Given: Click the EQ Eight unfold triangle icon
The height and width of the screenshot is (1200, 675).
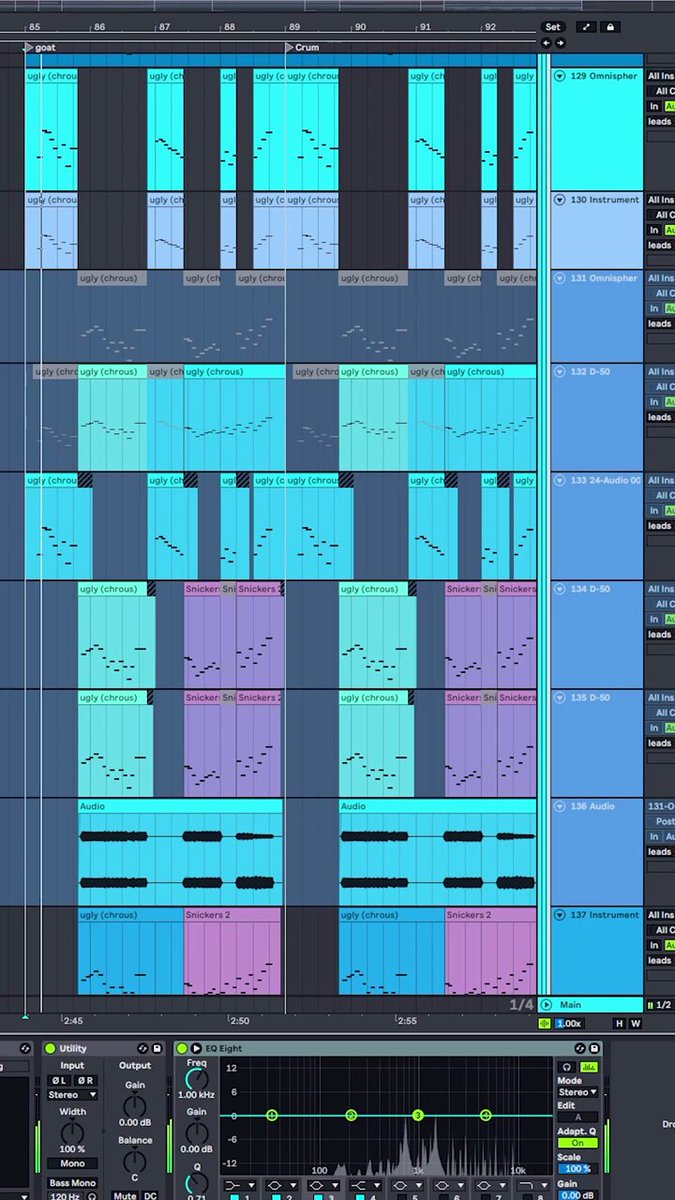Looking at the screenshot, I should pyautogui.click(x=196, y=1048).
